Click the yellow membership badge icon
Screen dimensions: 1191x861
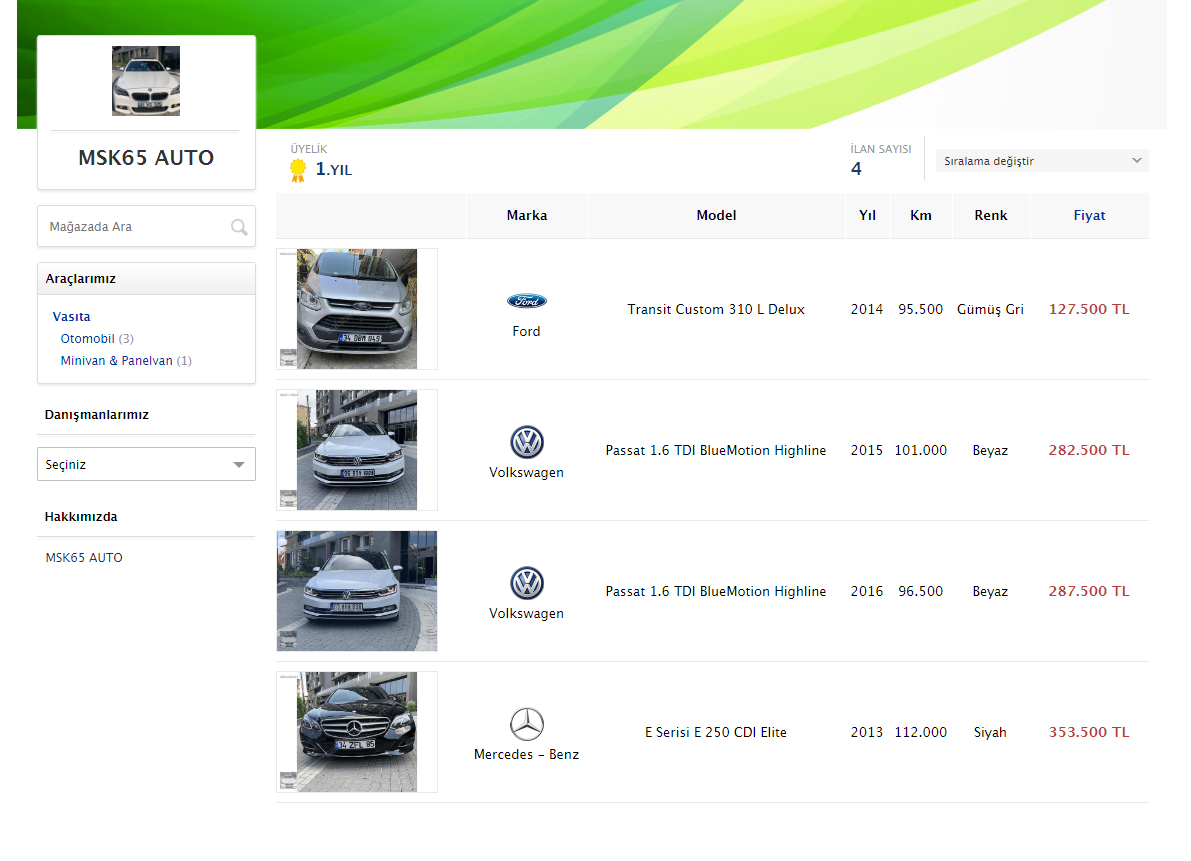pos(298,170)
